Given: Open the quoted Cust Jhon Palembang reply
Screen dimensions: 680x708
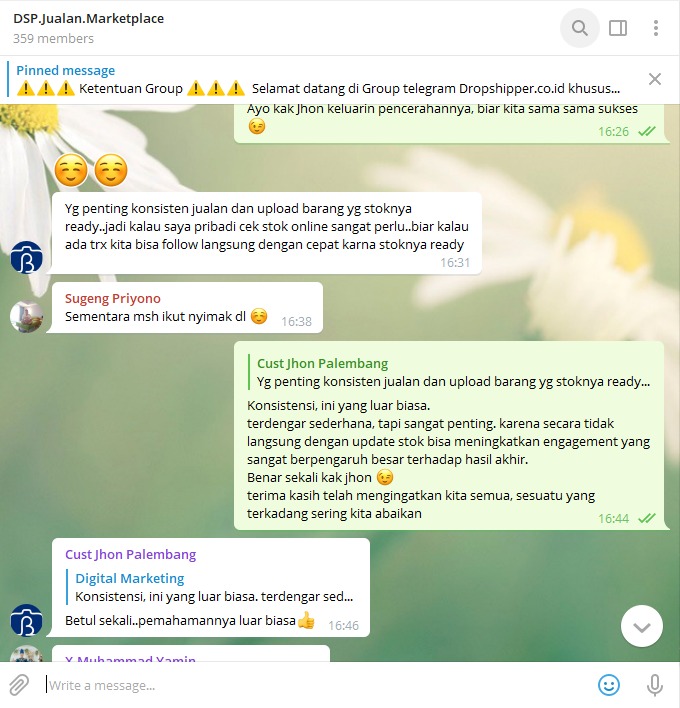Looking at the screenshot, I should (x=450, y=373).
